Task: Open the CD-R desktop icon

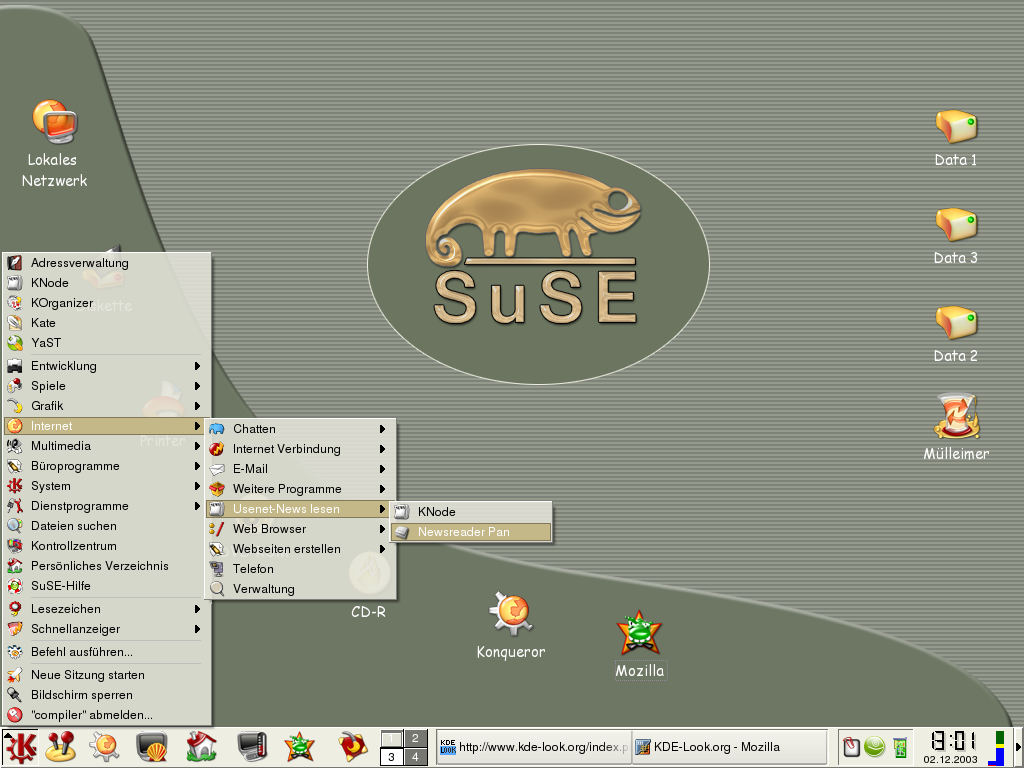Action: (x=369, y=575)
